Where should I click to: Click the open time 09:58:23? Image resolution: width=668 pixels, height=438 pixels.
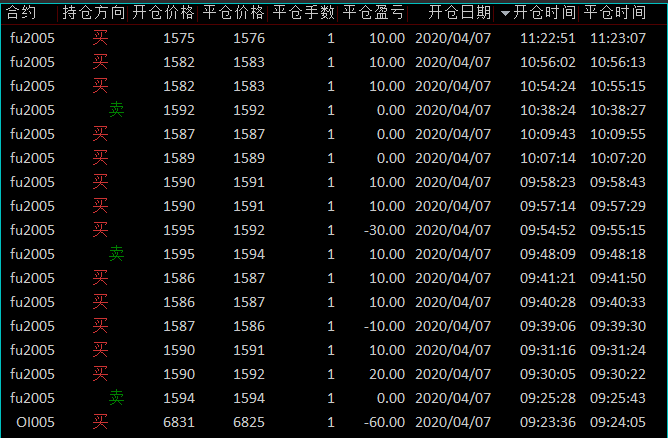(x=547, y=182)
